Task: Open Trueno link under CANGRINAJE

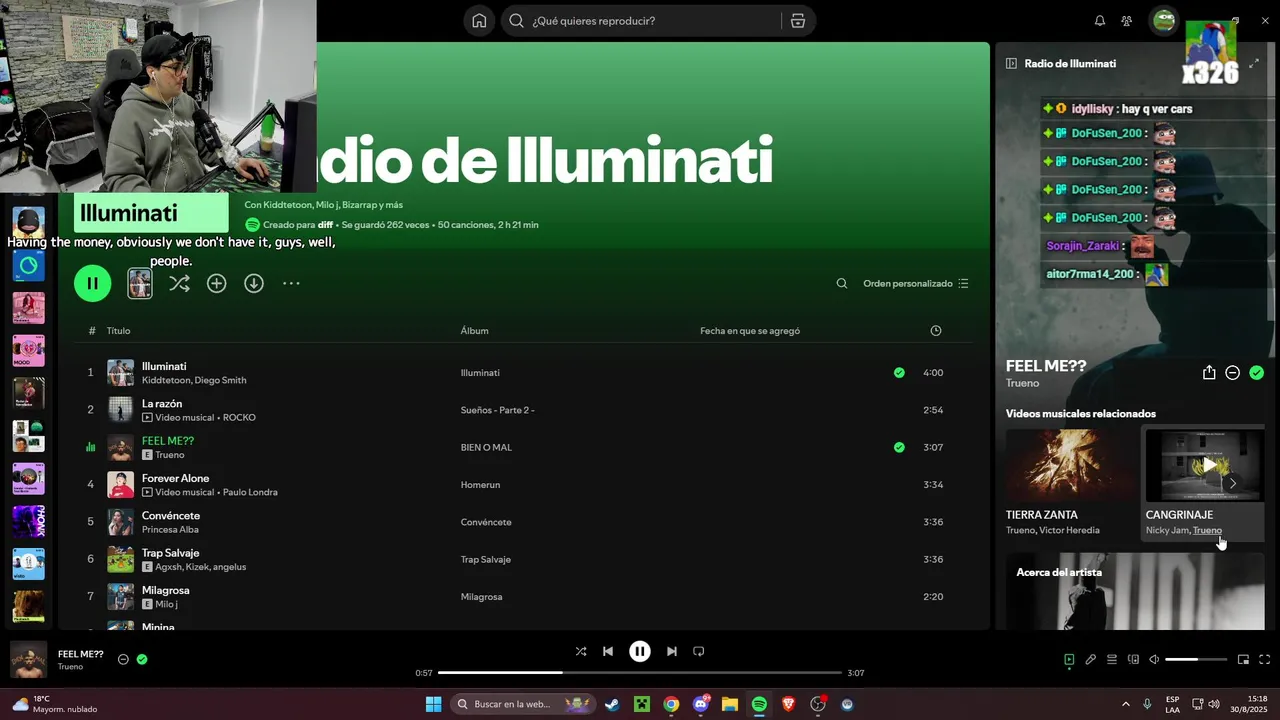Action: coord(1207,531)
